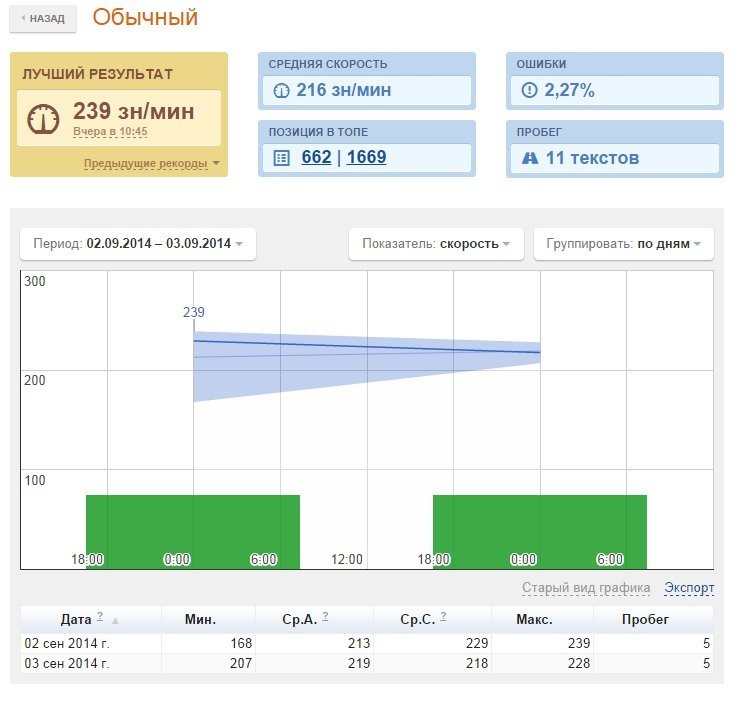Open the Период date range dropdown
This screenshot has width=737, height=702.
point(137,244)
